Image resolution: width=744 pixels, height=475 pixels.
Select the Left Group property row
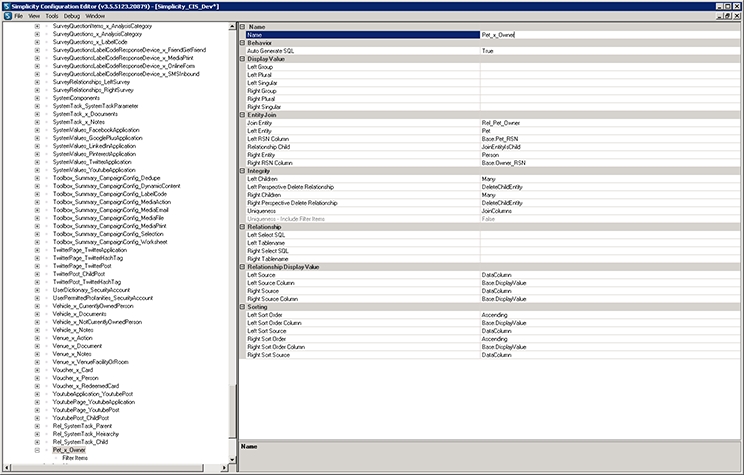click(491, 67)
